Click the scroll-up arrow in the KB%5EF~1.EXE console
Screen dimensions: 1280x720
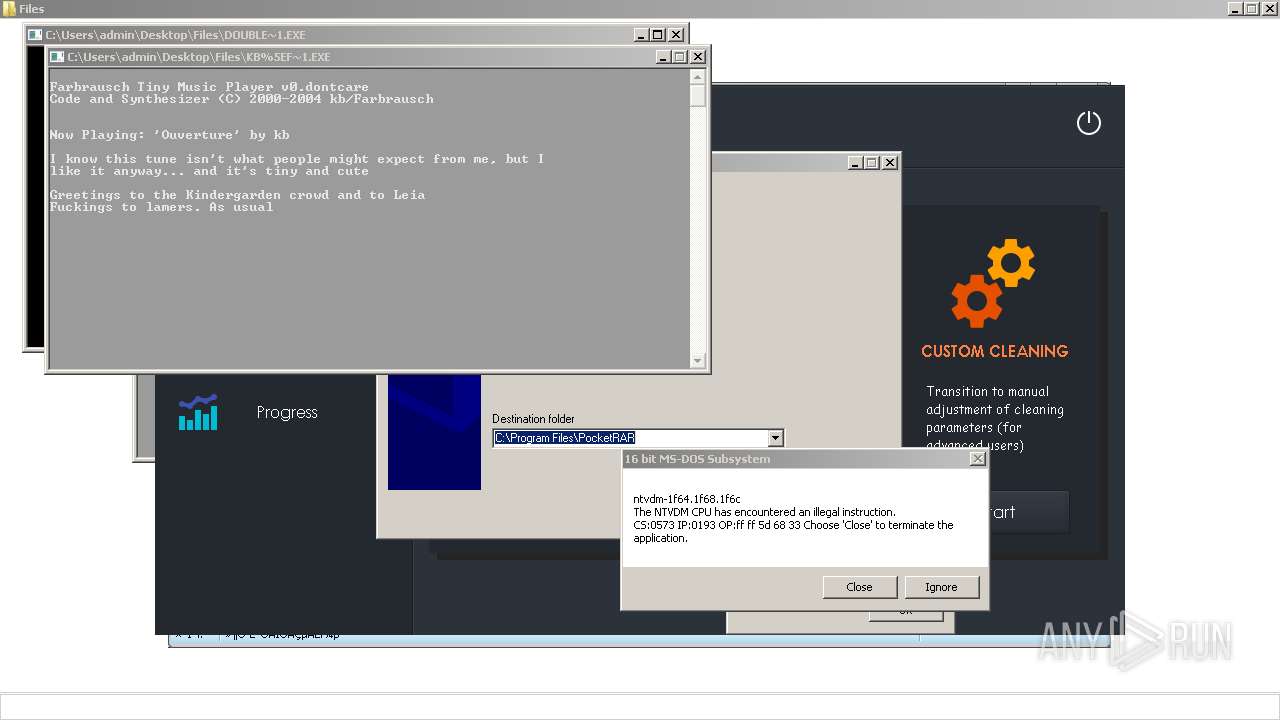pyautogui.click(x=698, y=75)
